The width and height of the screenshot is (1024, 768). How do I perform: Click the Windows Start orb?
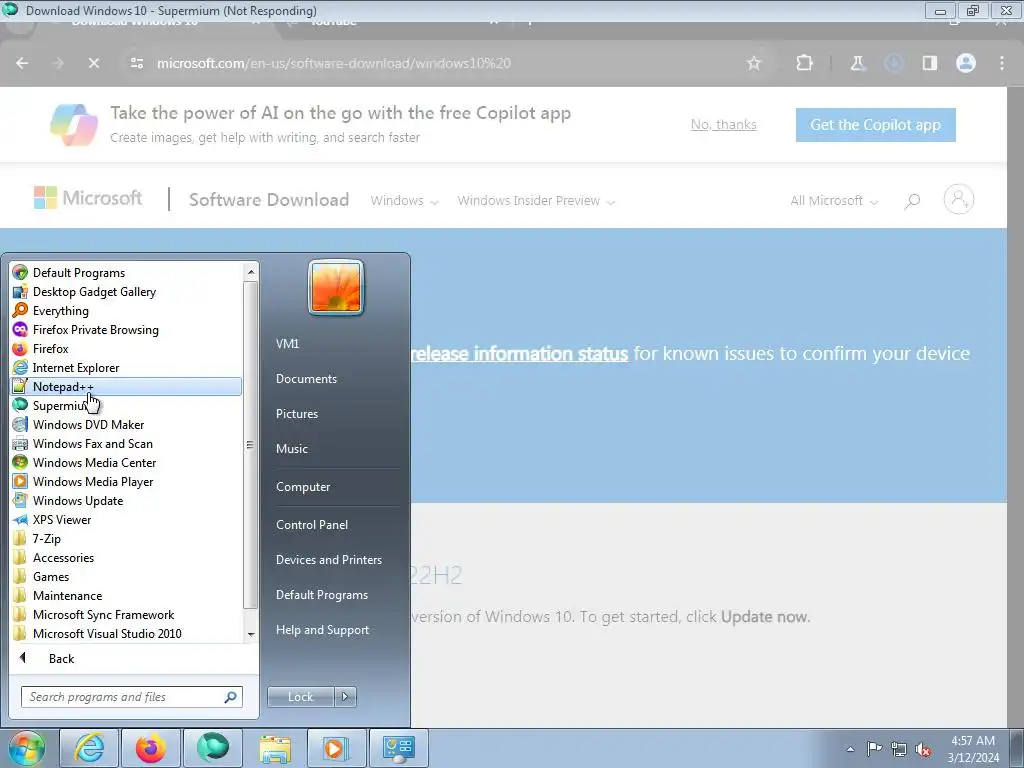tap(26, 748)
